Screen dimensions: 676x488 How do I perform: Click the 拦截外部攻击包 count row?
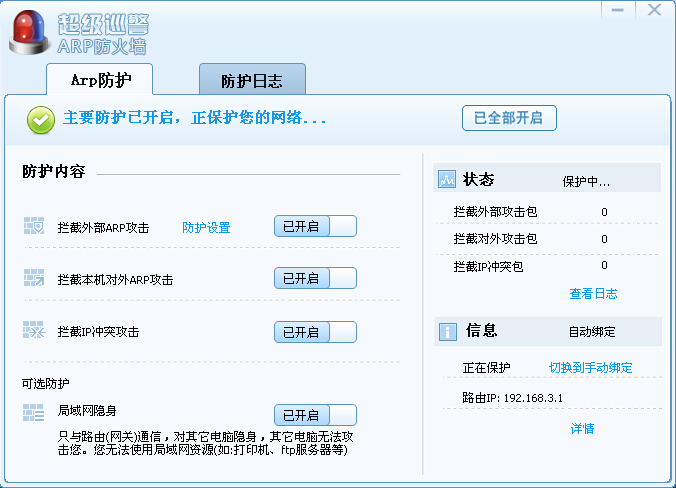click(x=548, y=212)
